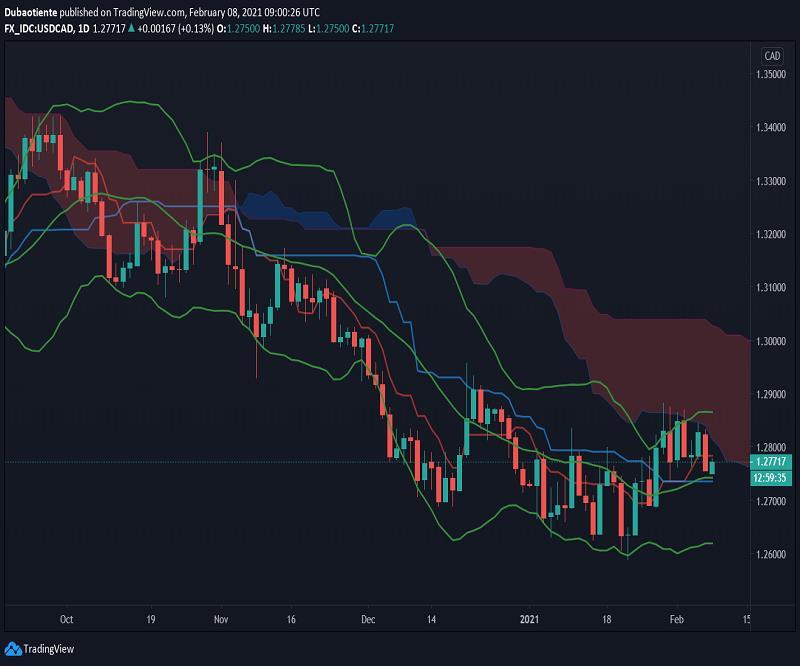Click the 1.26000 price axis label
Screen dimensions: 800x666
771,554
